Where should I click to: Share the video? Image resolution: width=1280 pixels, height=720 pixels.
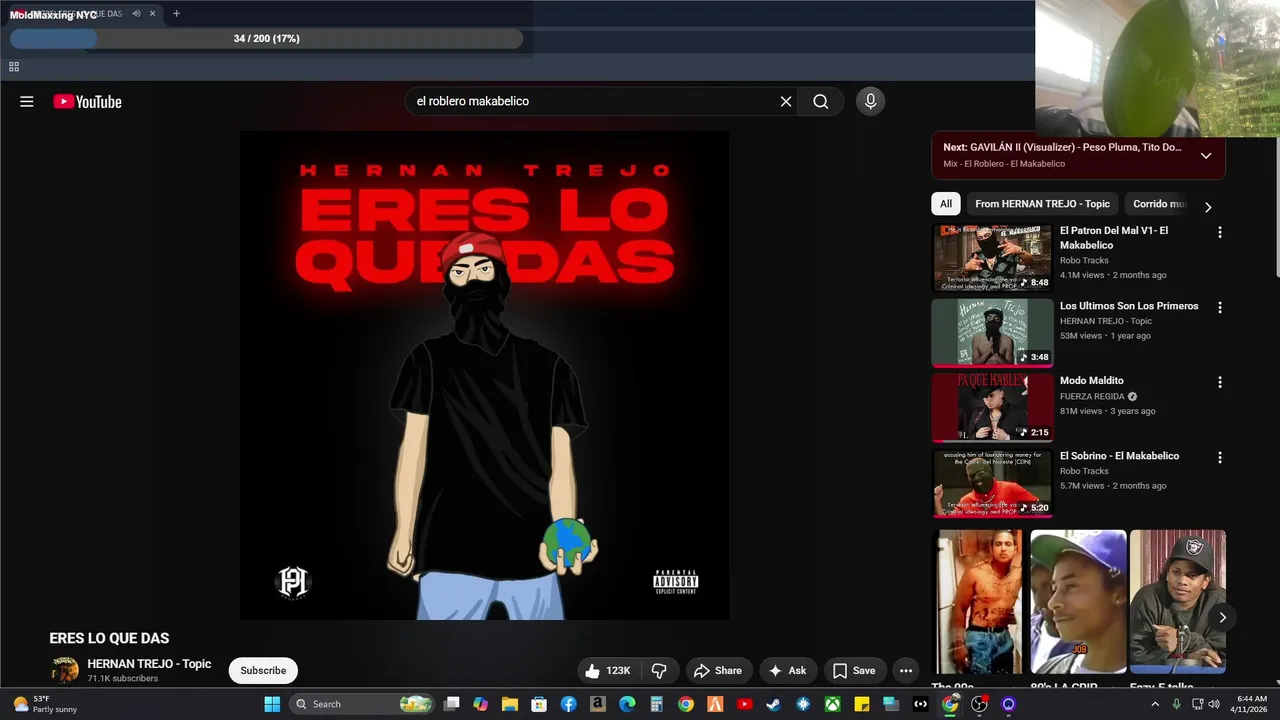coord(718,671)
